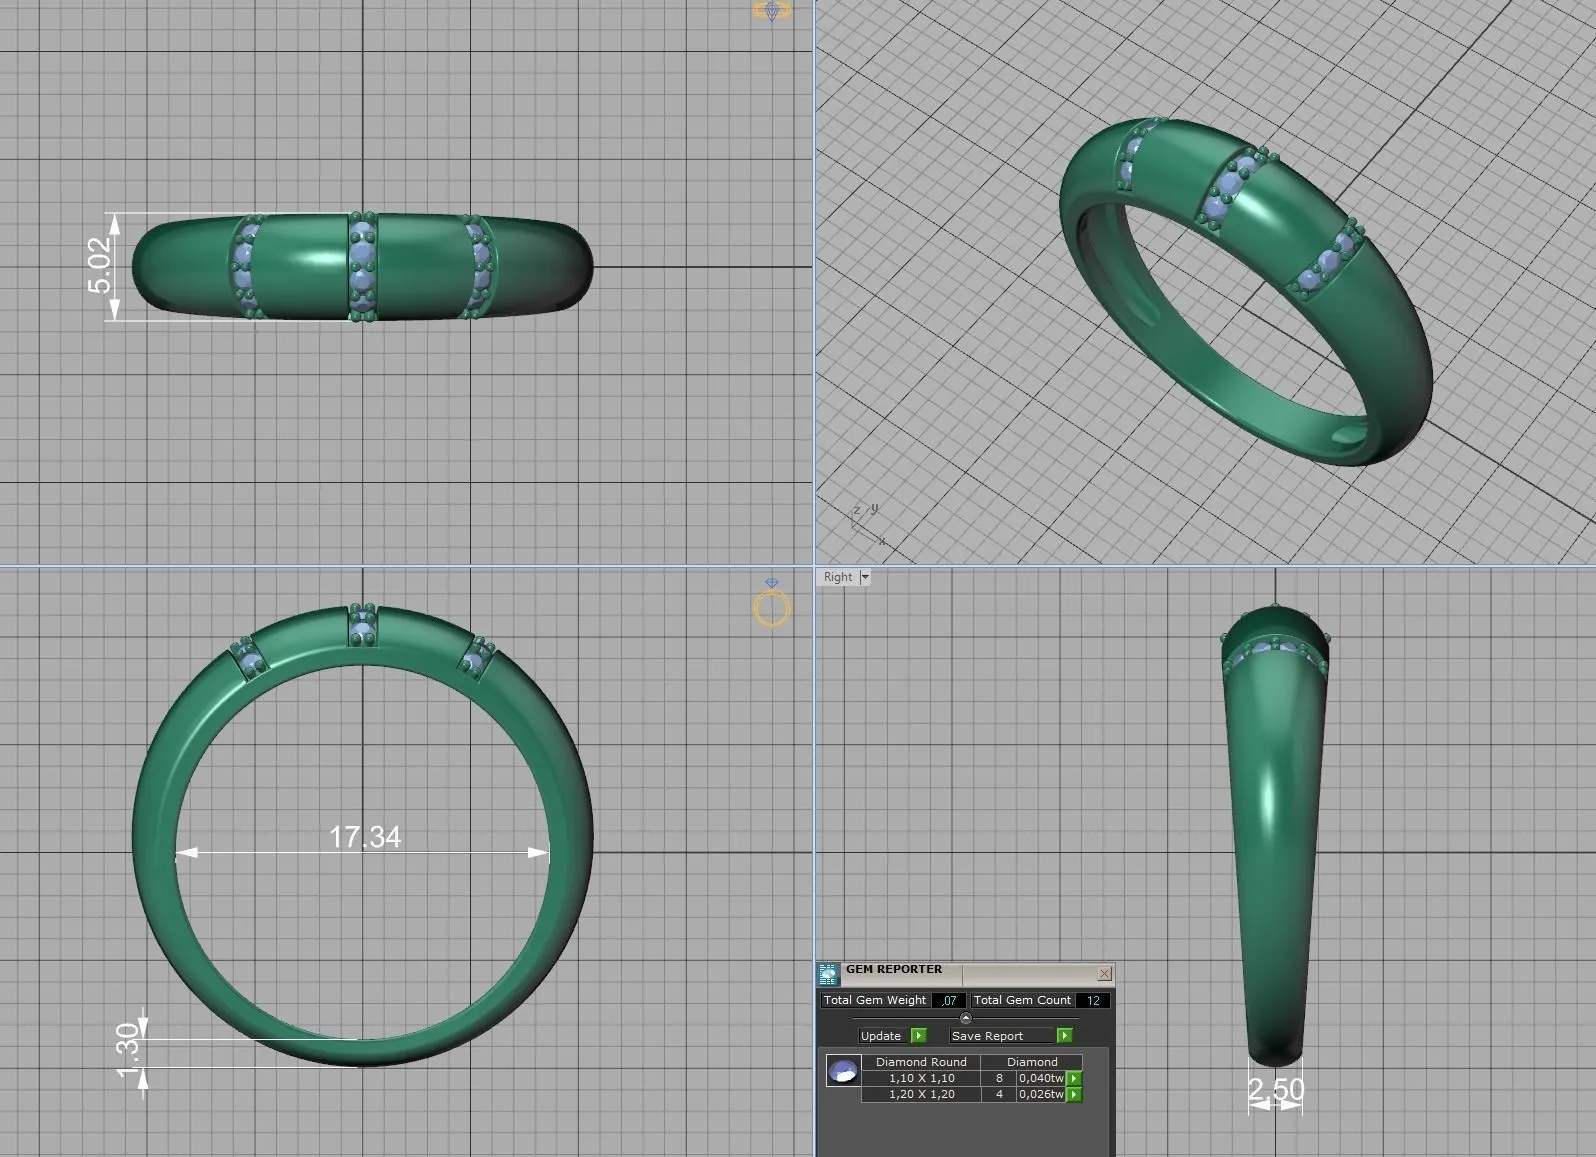
Task: Close the Gem Reporter panel
Action: pos(1104,974)
